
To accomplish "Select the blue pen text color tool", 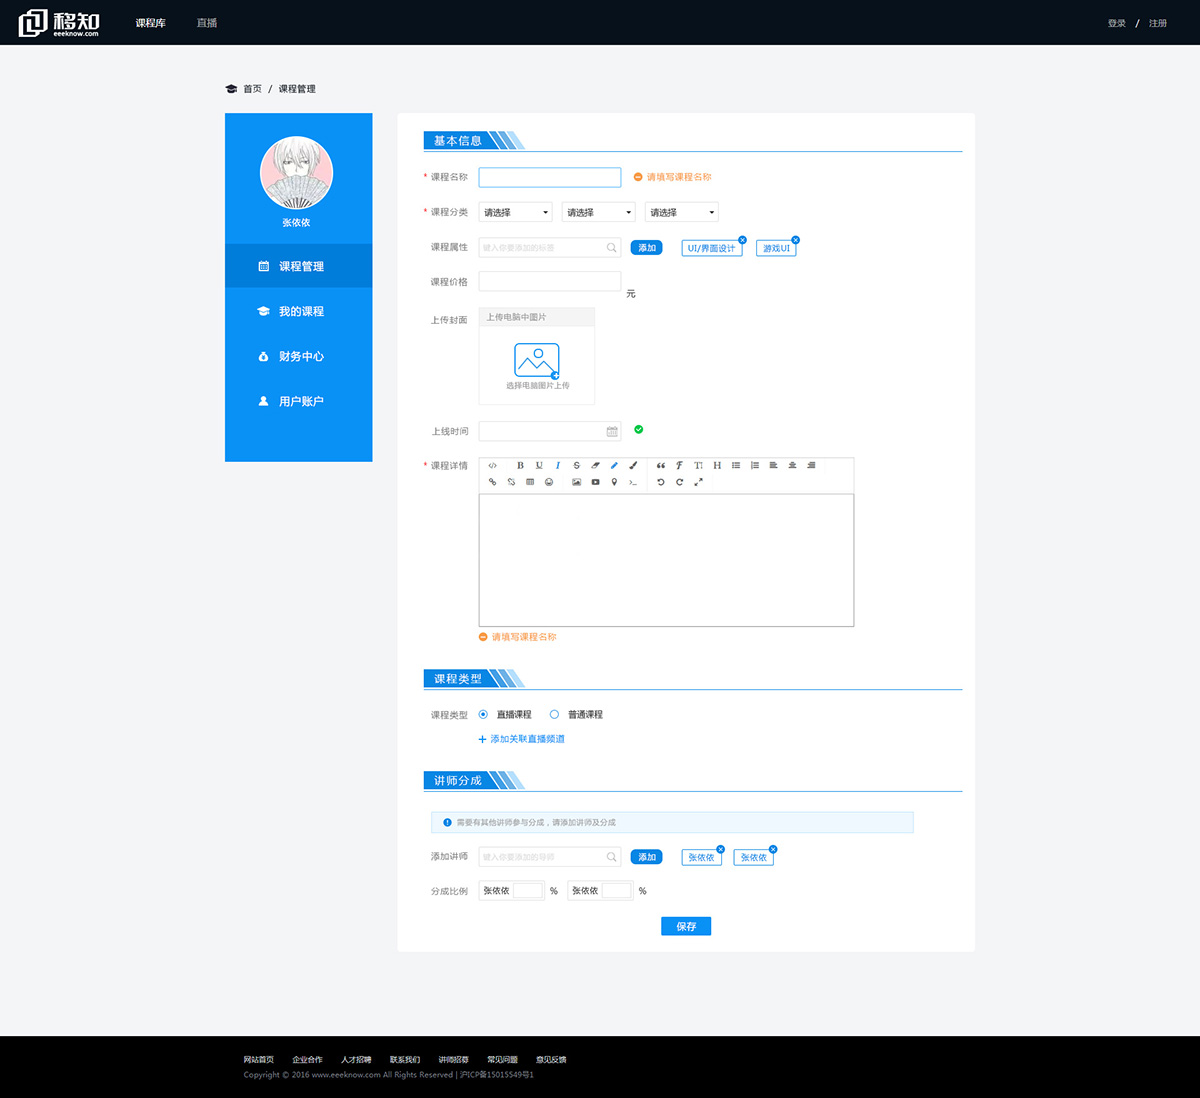I will click(x=614, y=465).
